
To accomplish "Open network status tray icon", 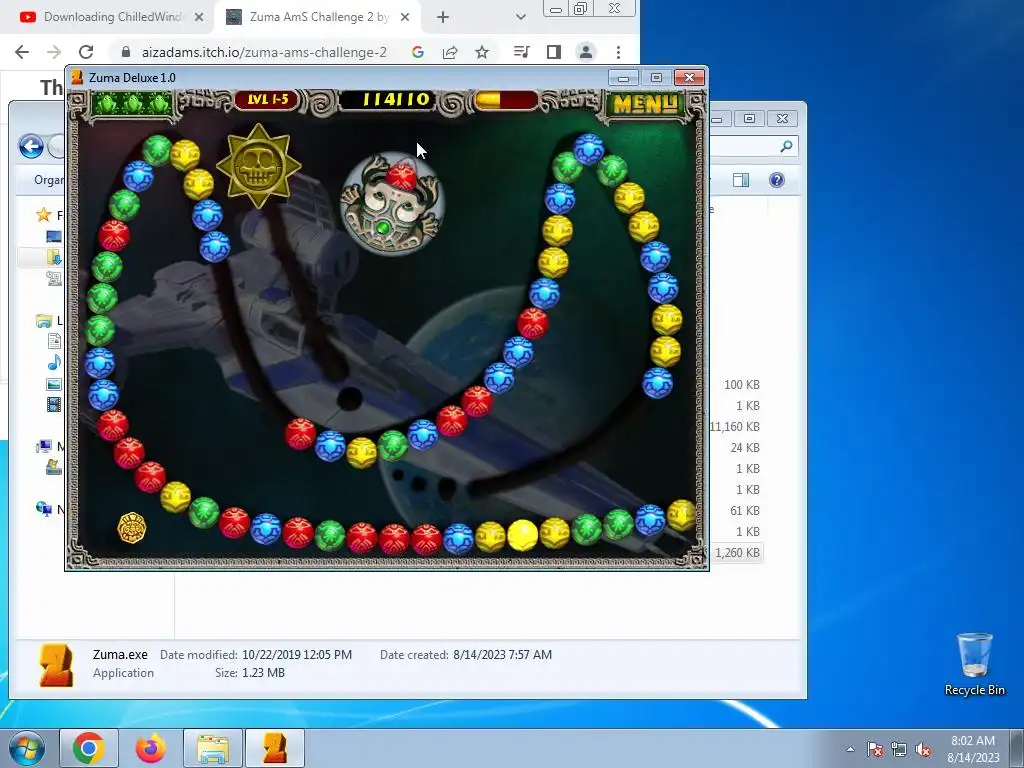I will click(x=899, y=749).
